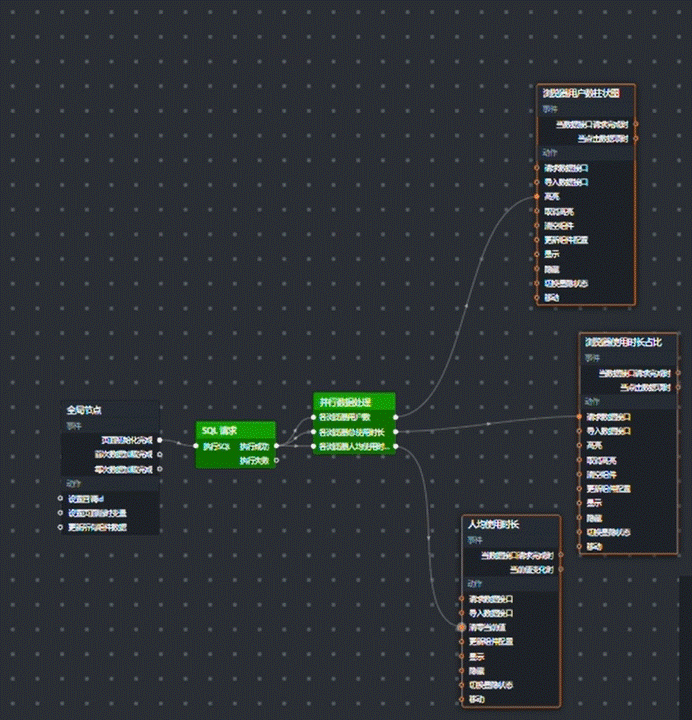The height and width of the screenshot is (720, 692).
Task: Click the 执行SQL label on SQL 请求 node
Action: (x=216, y=446)
